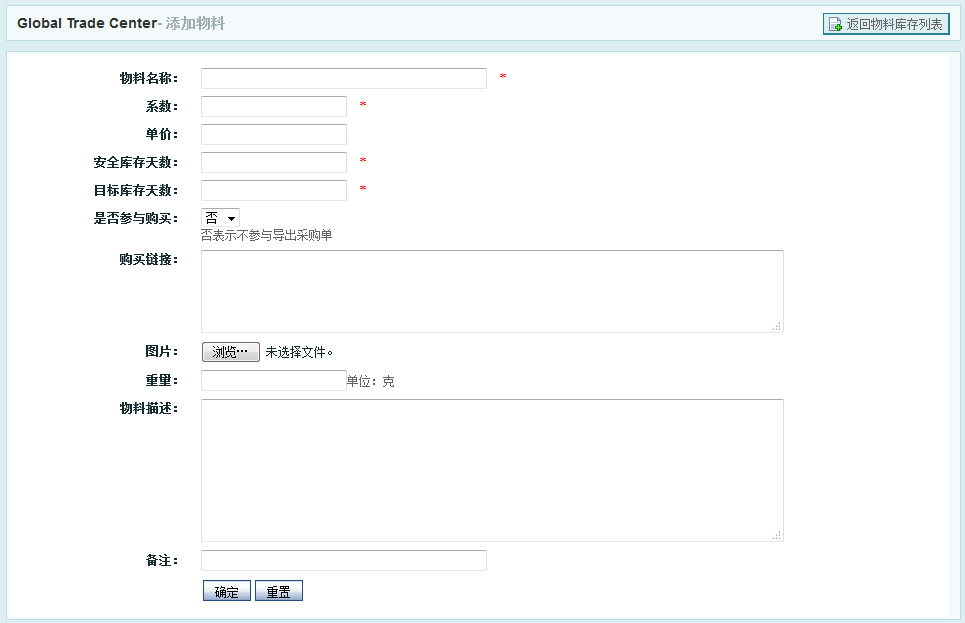Click the 购买链接 textarea resize handle
This screenshot has width=965, height=623.
tap(777, 326)
